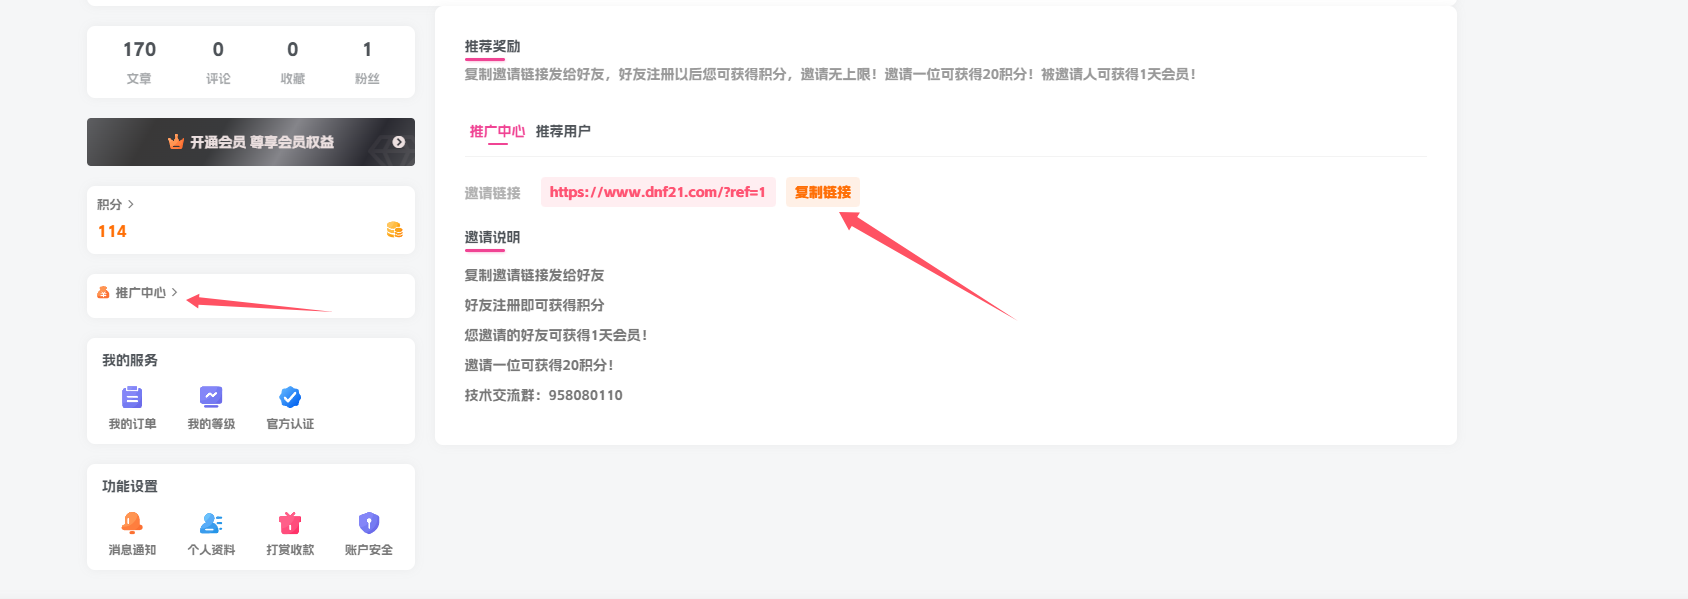This screenshot has height=599, width=1688.
Task: Open the 我的订单 orders icon
Action: (132, 397)
